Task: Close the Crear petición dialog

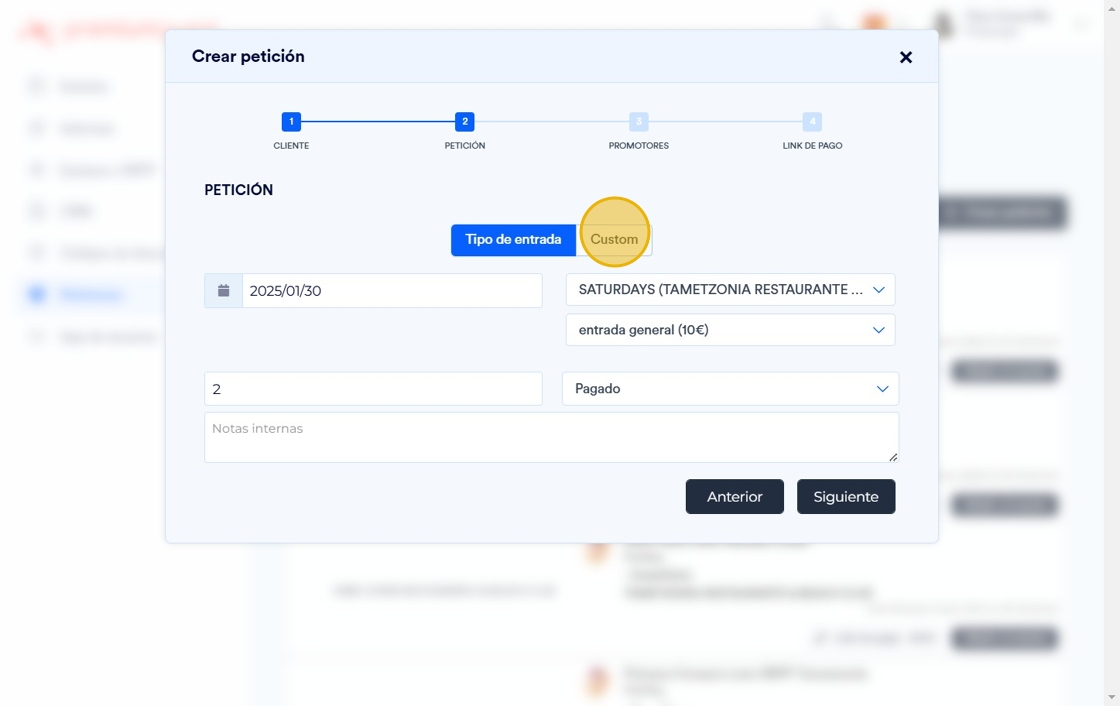Action: point(906,57)
